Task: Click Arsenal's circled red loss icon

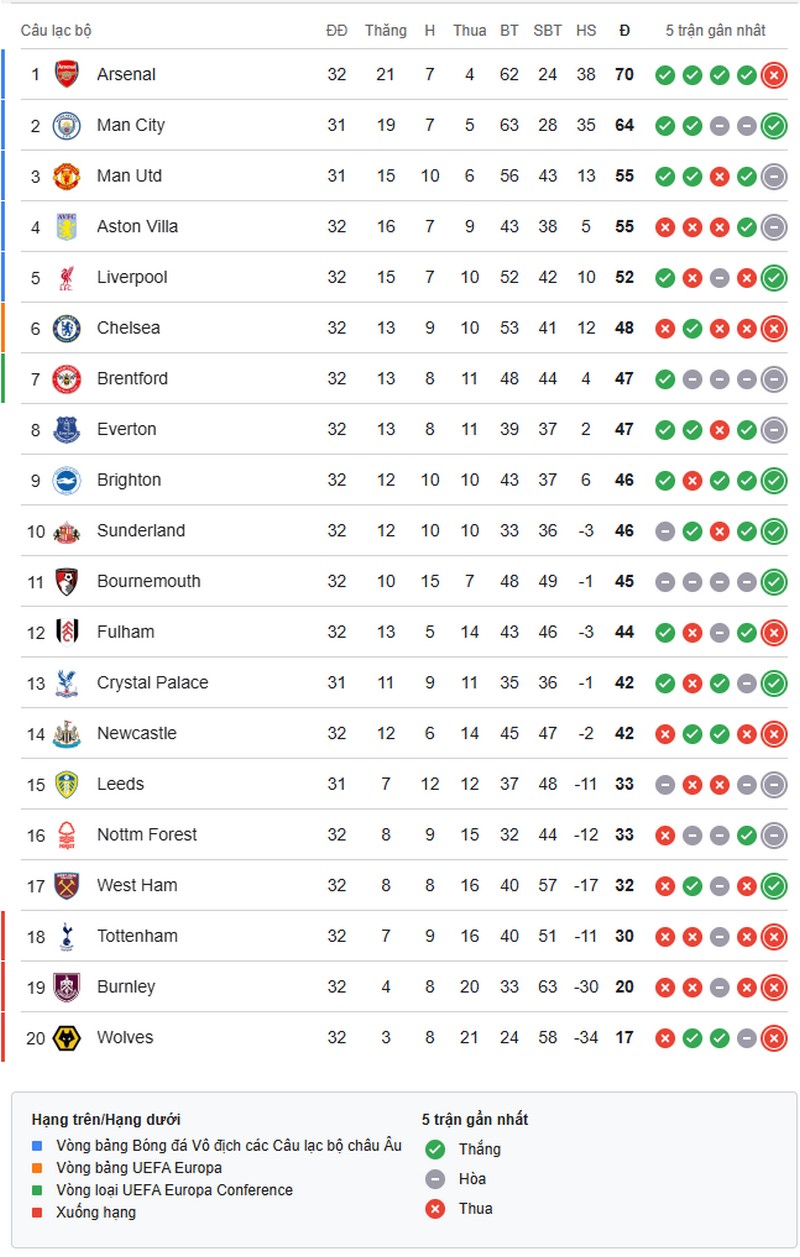Action: [x=773, y=75]
